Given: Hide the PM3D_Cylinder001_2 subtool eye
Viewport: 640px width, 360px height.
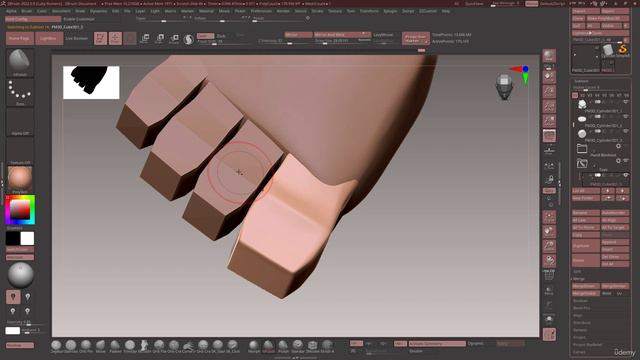Looking at the screenshot, I should 626,117.
